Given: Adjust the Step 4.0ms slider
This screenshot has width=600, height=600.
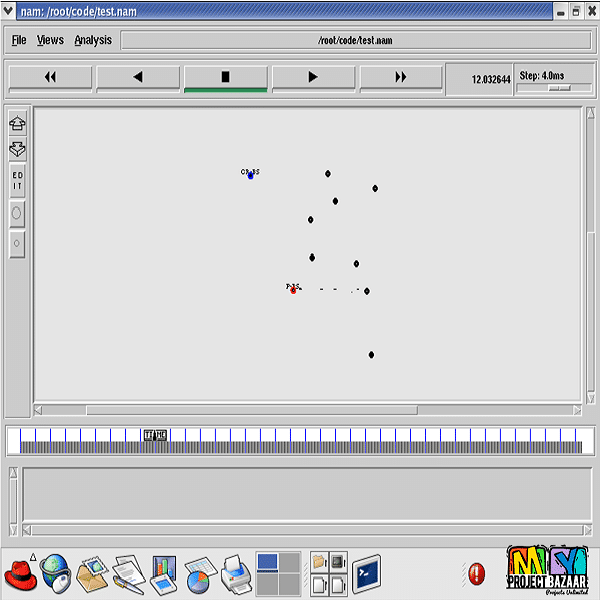Looking at the screenshot, I should (559, 88).
